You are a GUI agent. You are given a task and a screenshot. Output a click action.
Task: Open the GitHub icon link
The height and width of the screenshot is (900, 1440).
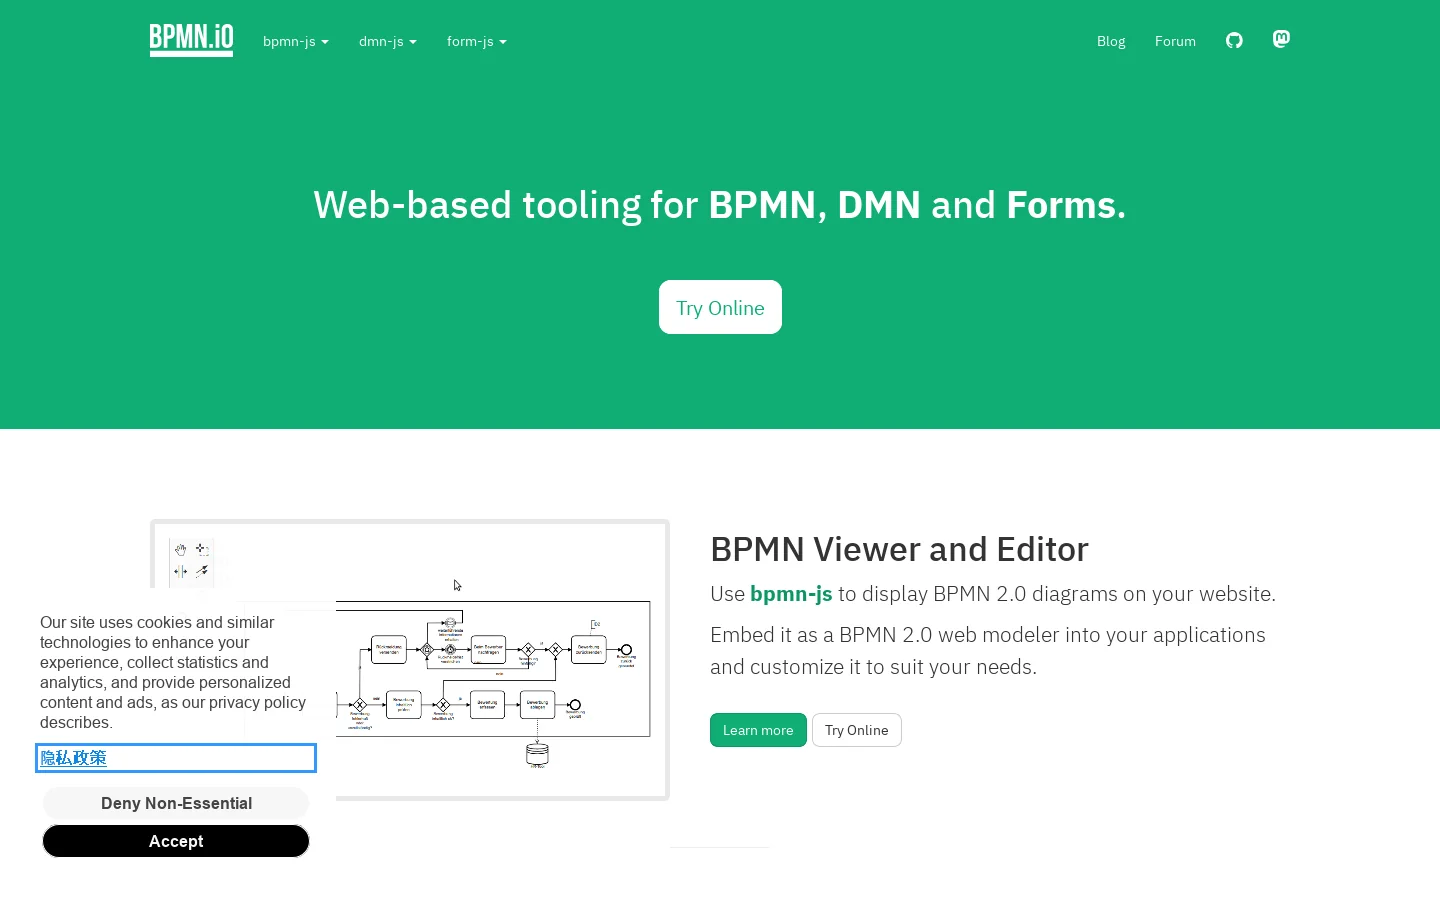click(x=1234, y=41)
